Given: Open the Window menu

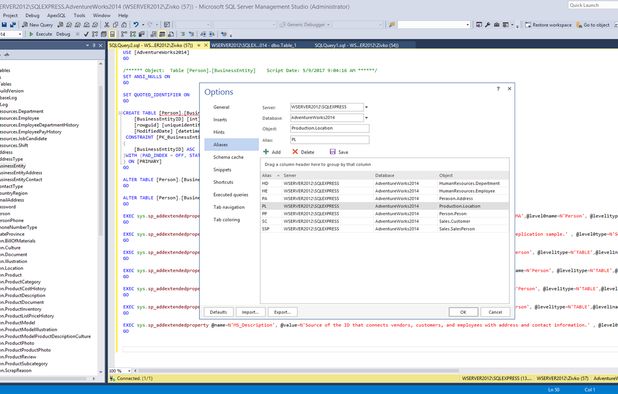Looking at the screenshot, I should (102, 15).
